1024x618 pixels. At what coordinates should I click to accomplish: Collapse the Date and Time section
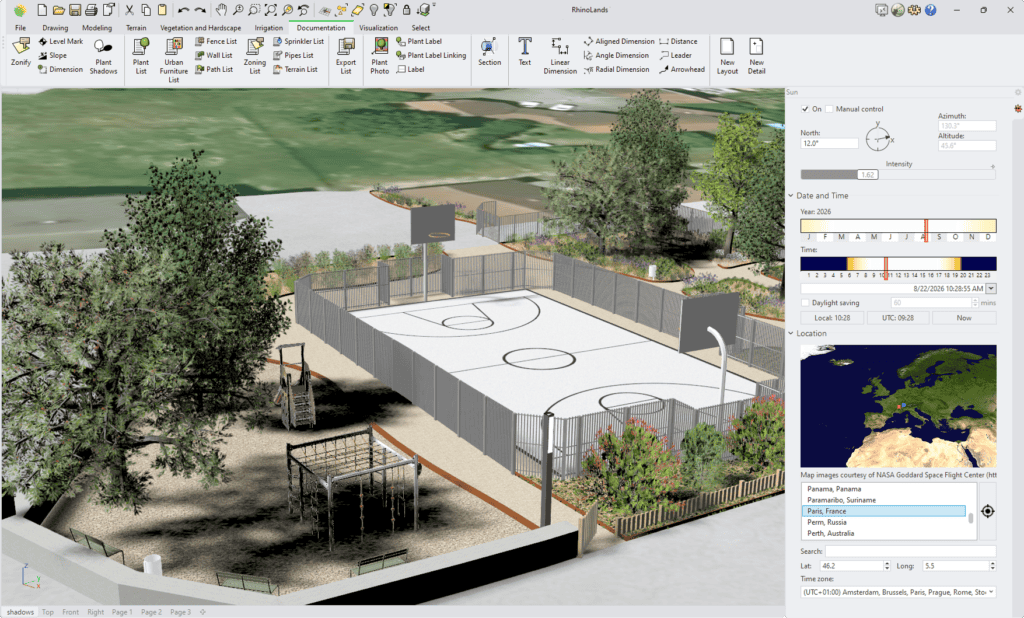[x=792, y=196]
